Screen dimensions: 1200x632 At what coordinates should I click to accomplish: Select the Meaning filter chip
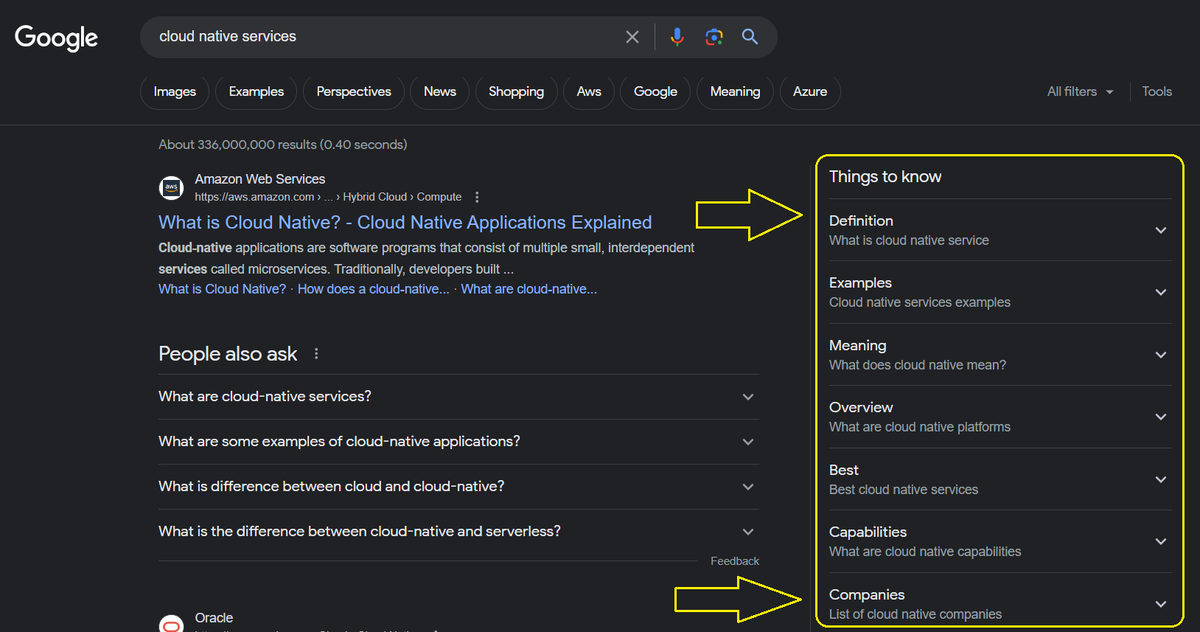coord(735,91)
